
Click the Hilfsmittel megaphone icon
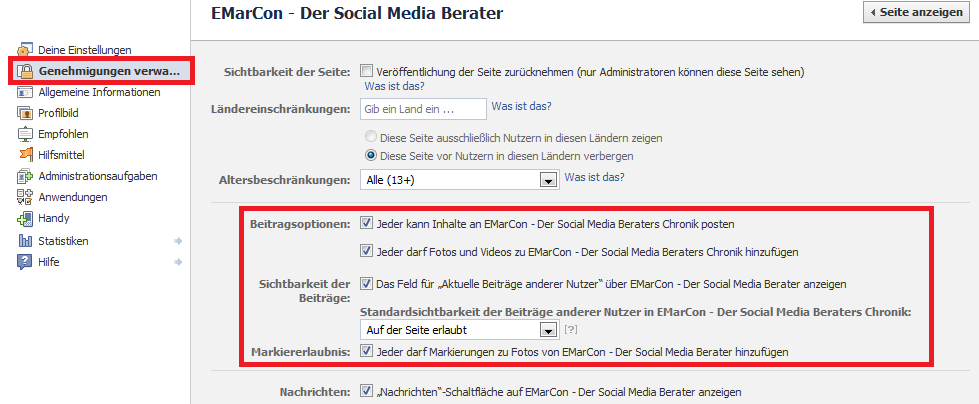click(24, 155)
